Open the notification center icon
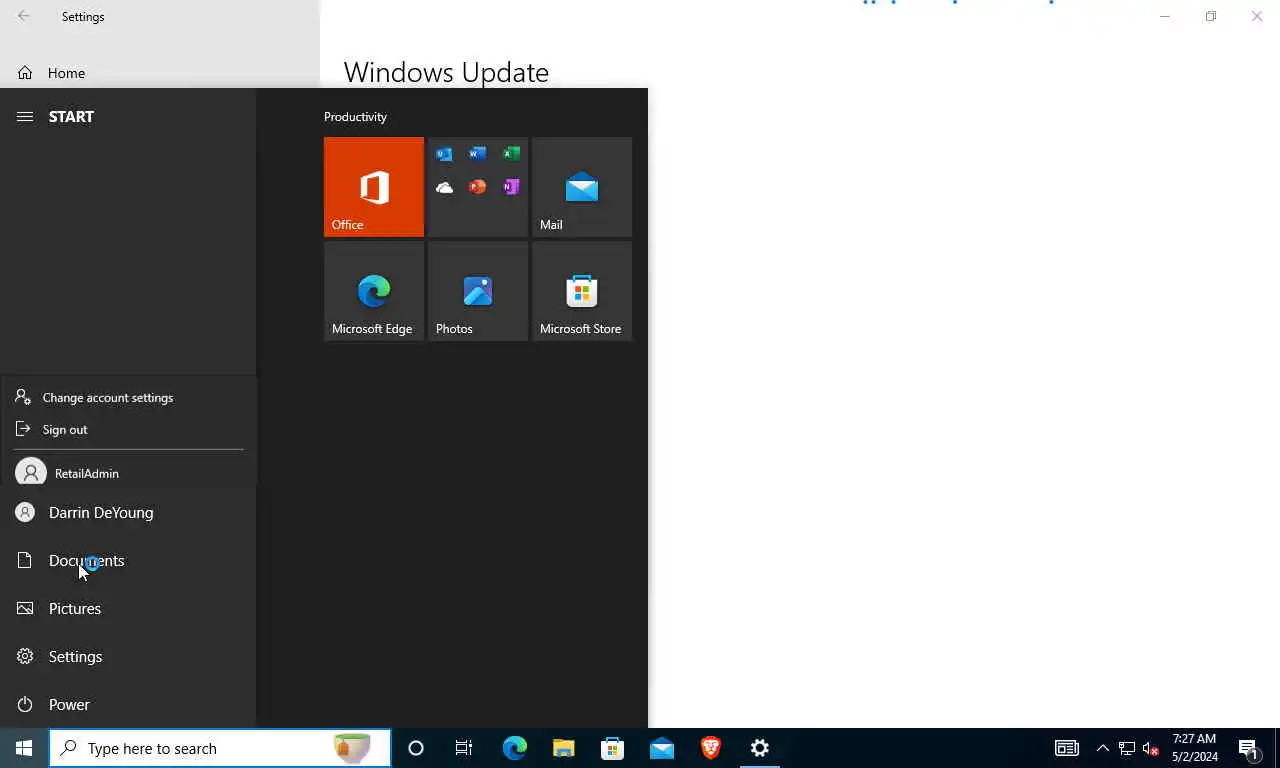This screenshot has height=768, width=1280. [1249, 748]
